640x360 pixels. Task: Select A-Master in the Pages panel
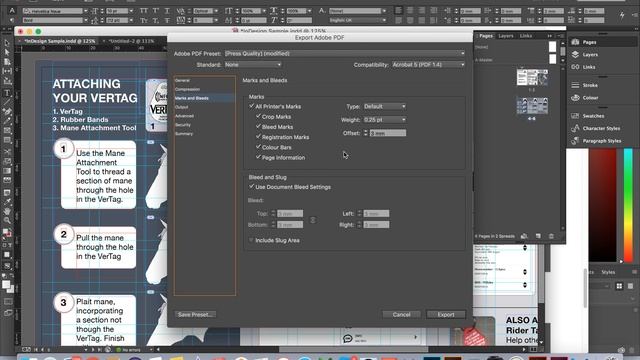pos(484,60)
